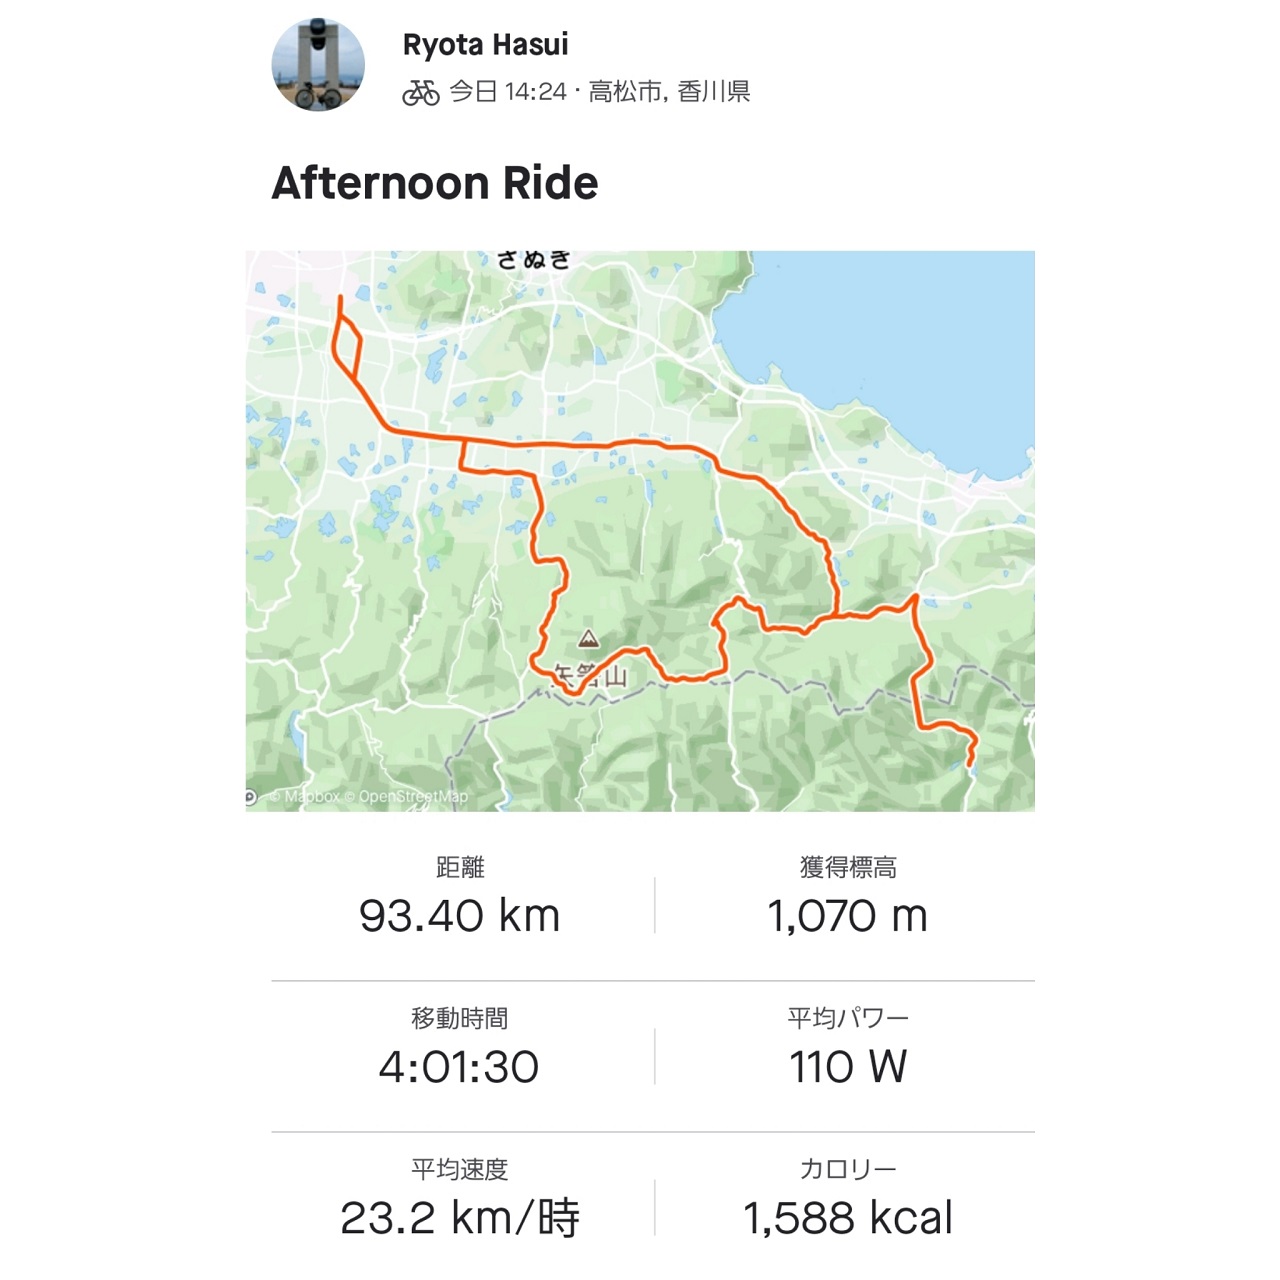This screenshot has height=1280, width=1280.
Task: Select the 平均速度 23.2 km/時 stat
Action: pos(460,1199)
